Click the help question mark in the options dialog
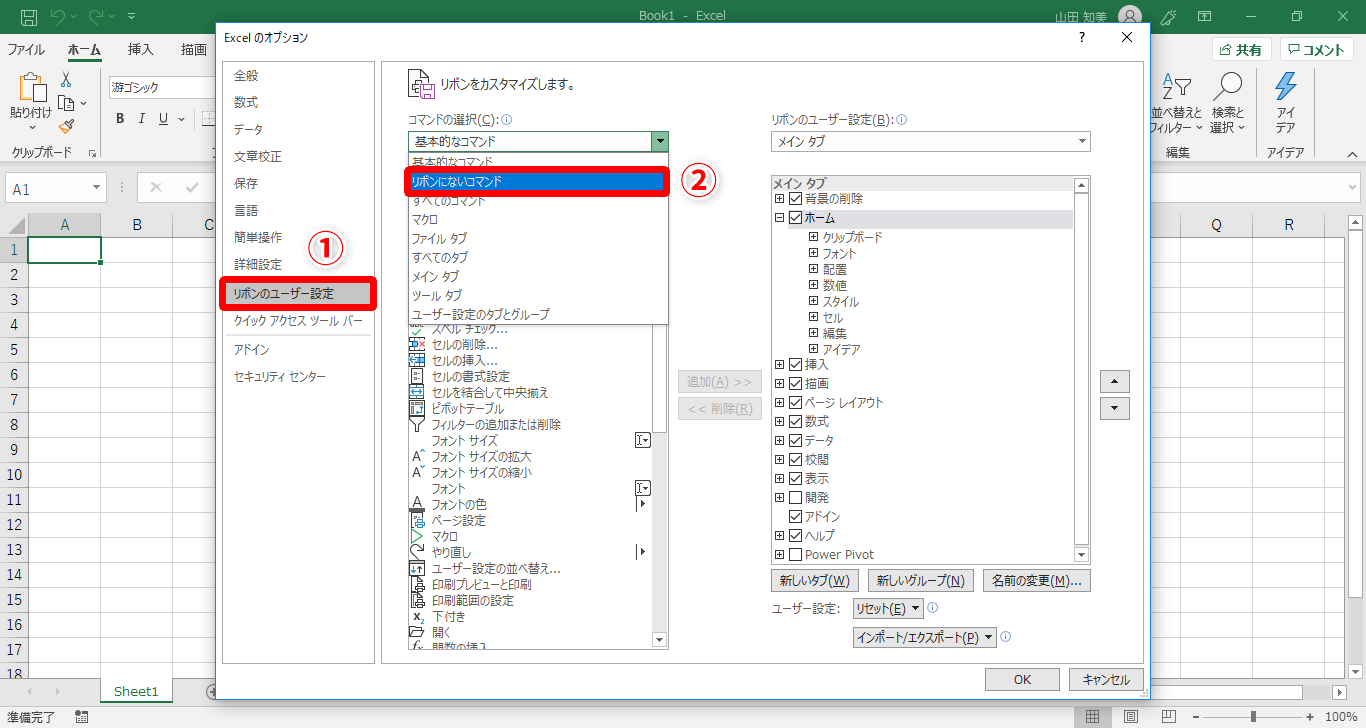This screenshot has width=1366, height=728. [x=1081, y=38]
